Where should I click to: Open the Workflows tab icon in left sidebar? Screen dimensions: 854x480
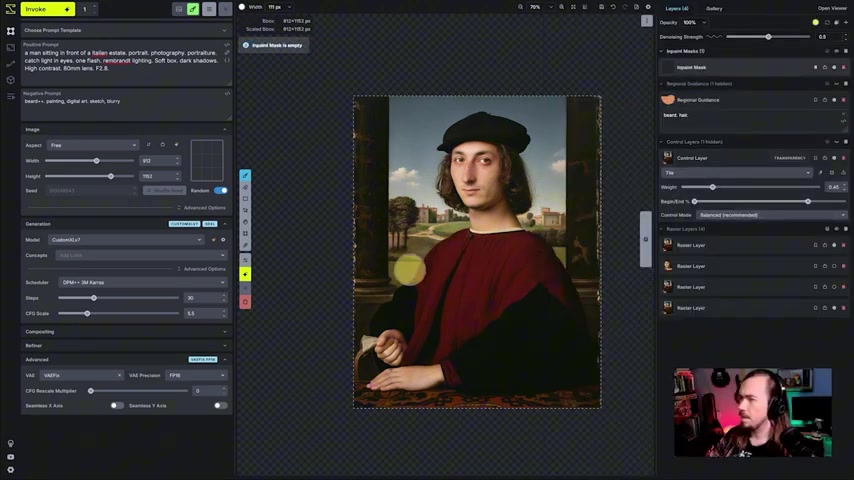tap(10, 64)
